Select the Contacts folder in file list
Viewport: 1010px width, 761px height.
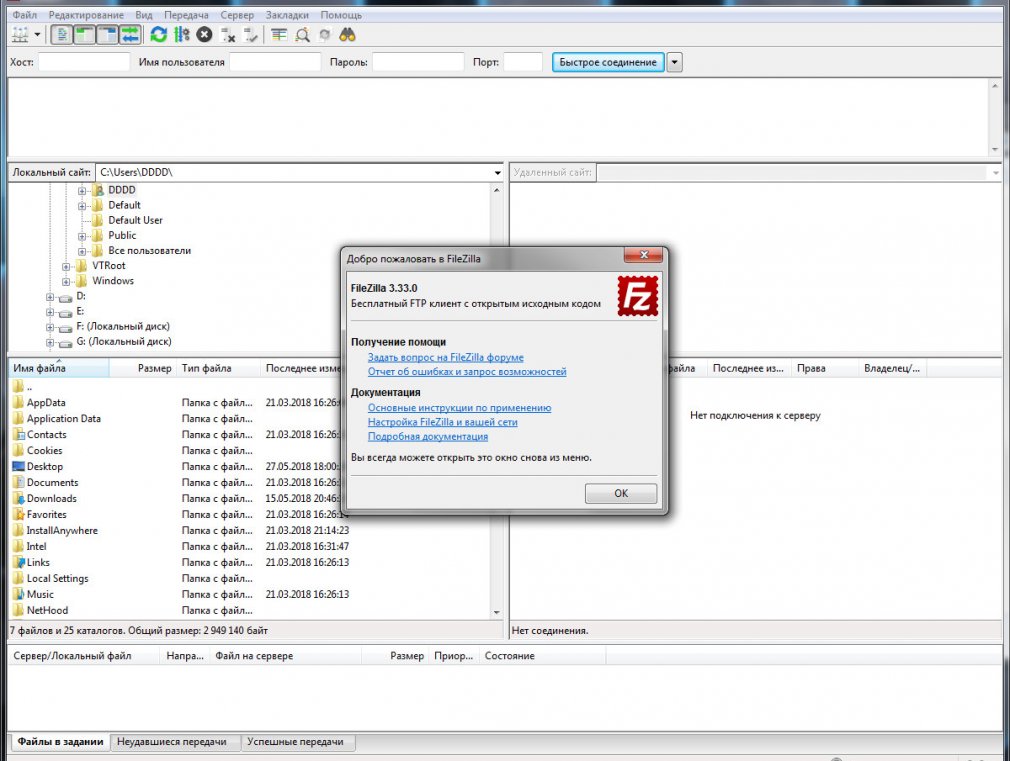46,435
